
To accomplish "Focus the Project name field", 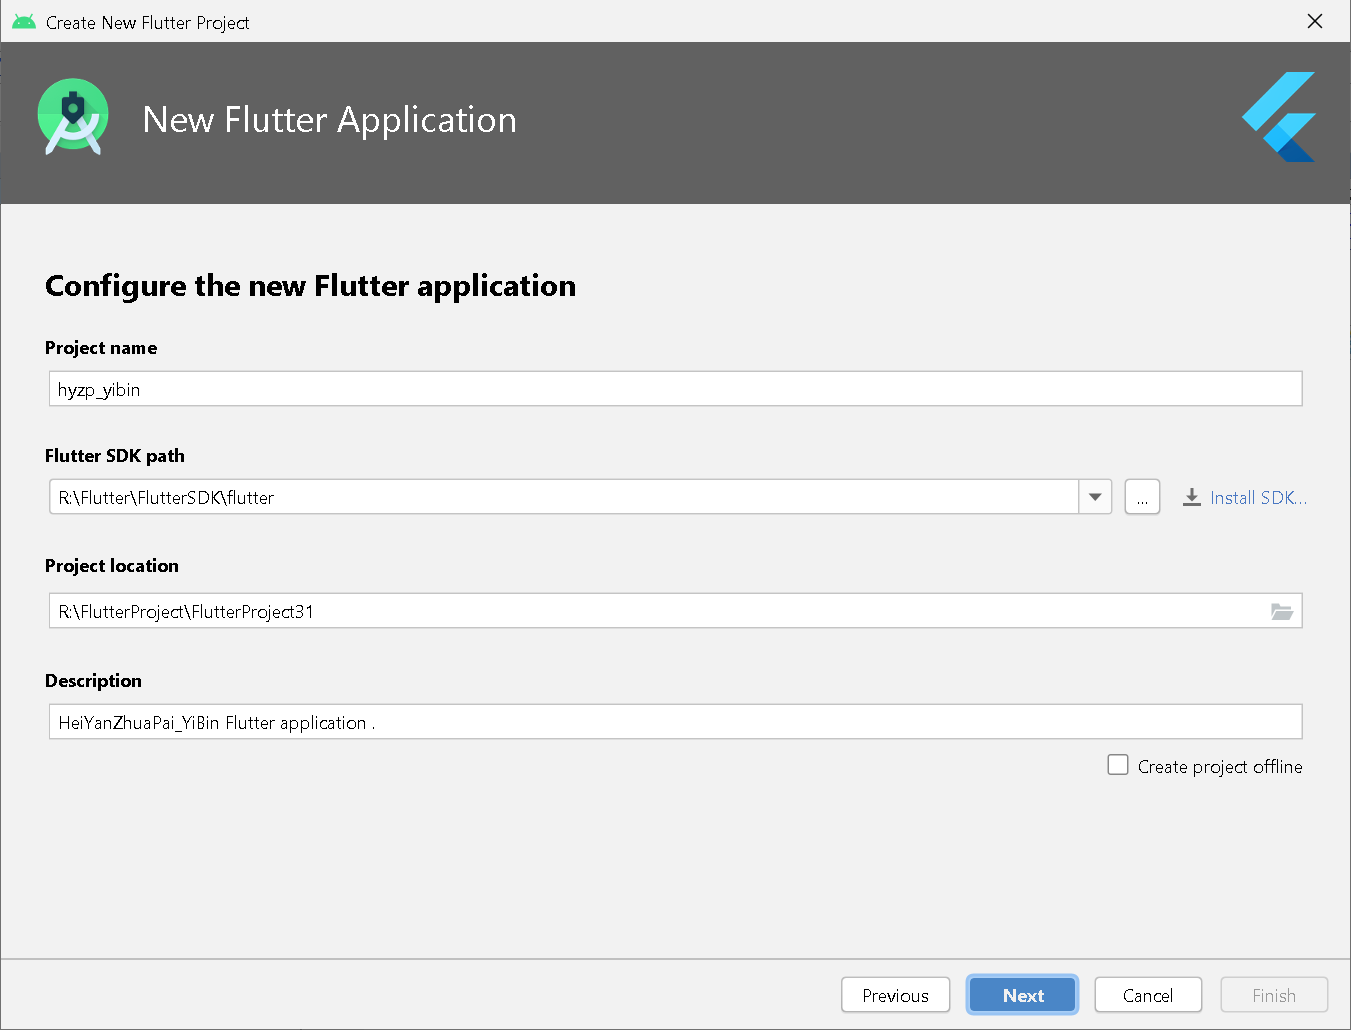I will click(x=675, y=389).
